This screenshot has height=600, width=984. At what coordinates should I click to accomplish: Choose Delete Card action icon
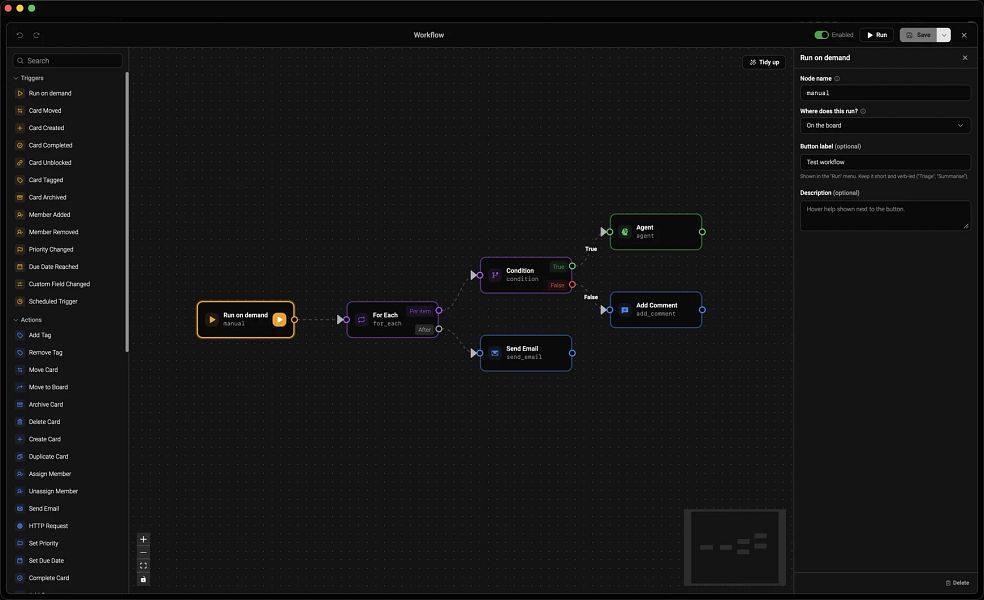tap(20, 422)
